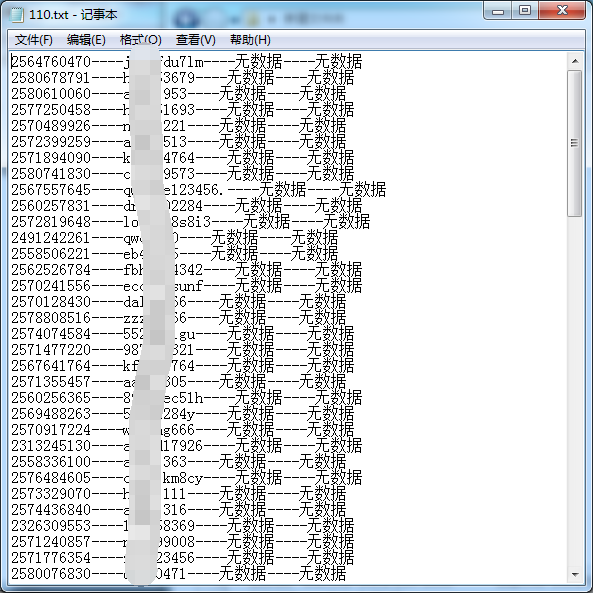Click the scrollbar down arrow
This screenshot has width=593, height=593.
pos(575,574)
